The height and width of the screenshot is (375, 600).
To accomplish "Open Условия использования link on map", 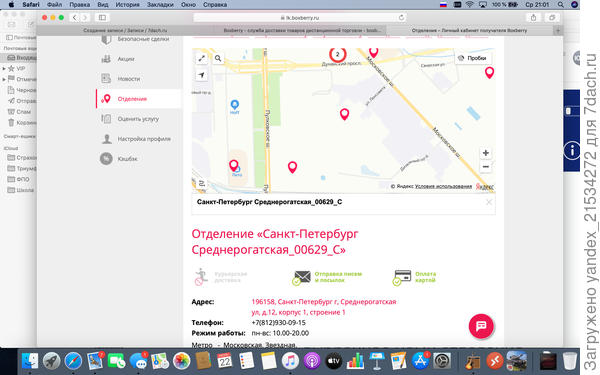I will (x=443, y=186).
